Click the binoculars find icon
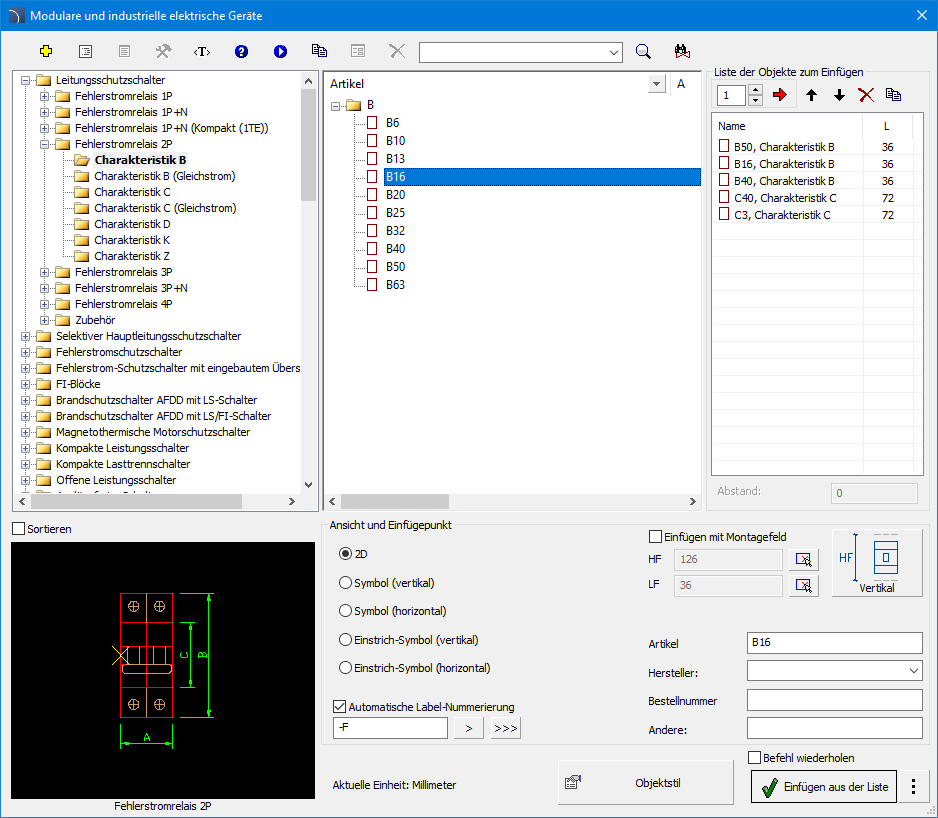Viewport: 938px width, 818px height. (683, 51)
